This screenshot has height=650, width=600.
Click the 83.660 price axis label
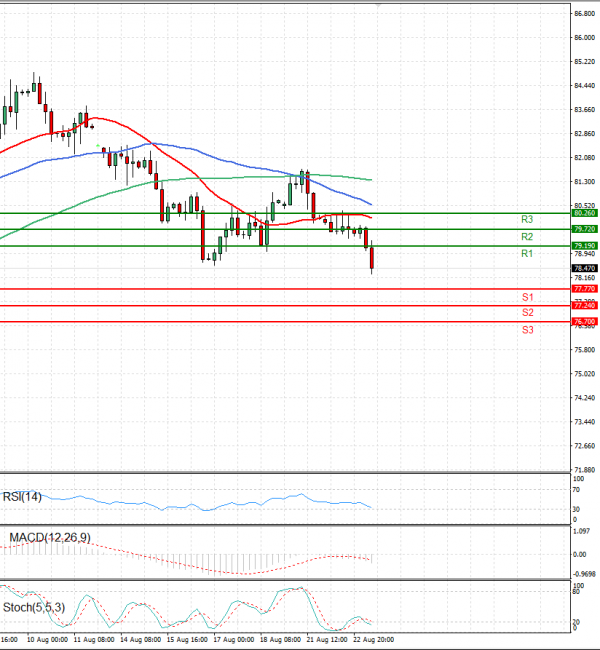(x=584, y=110)
